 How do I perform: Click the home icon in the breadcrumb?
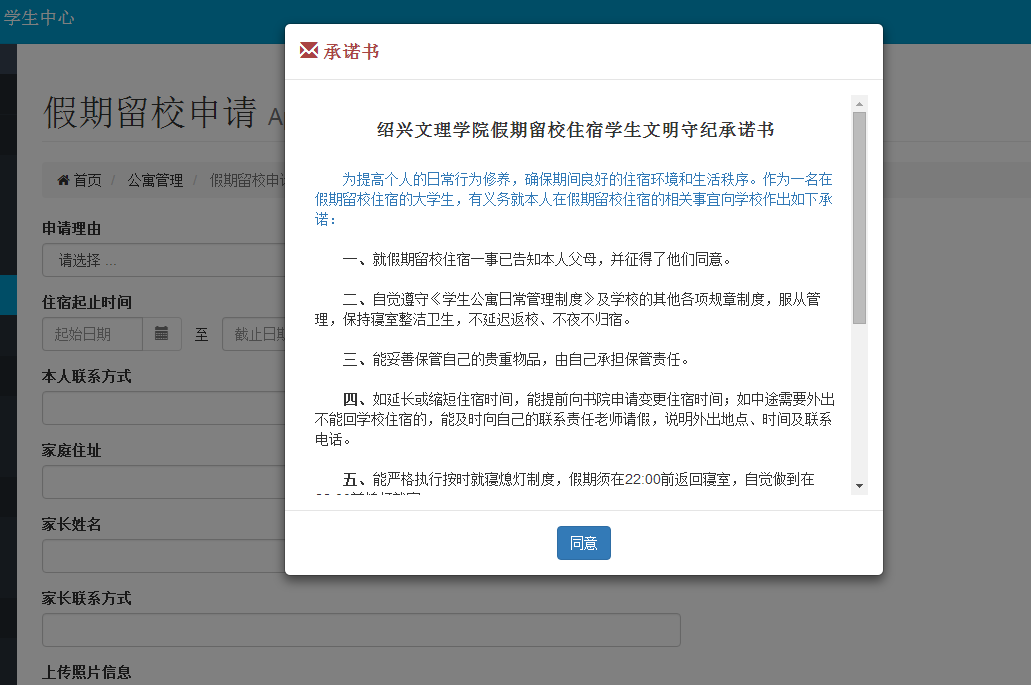click(x=63, y=179)
